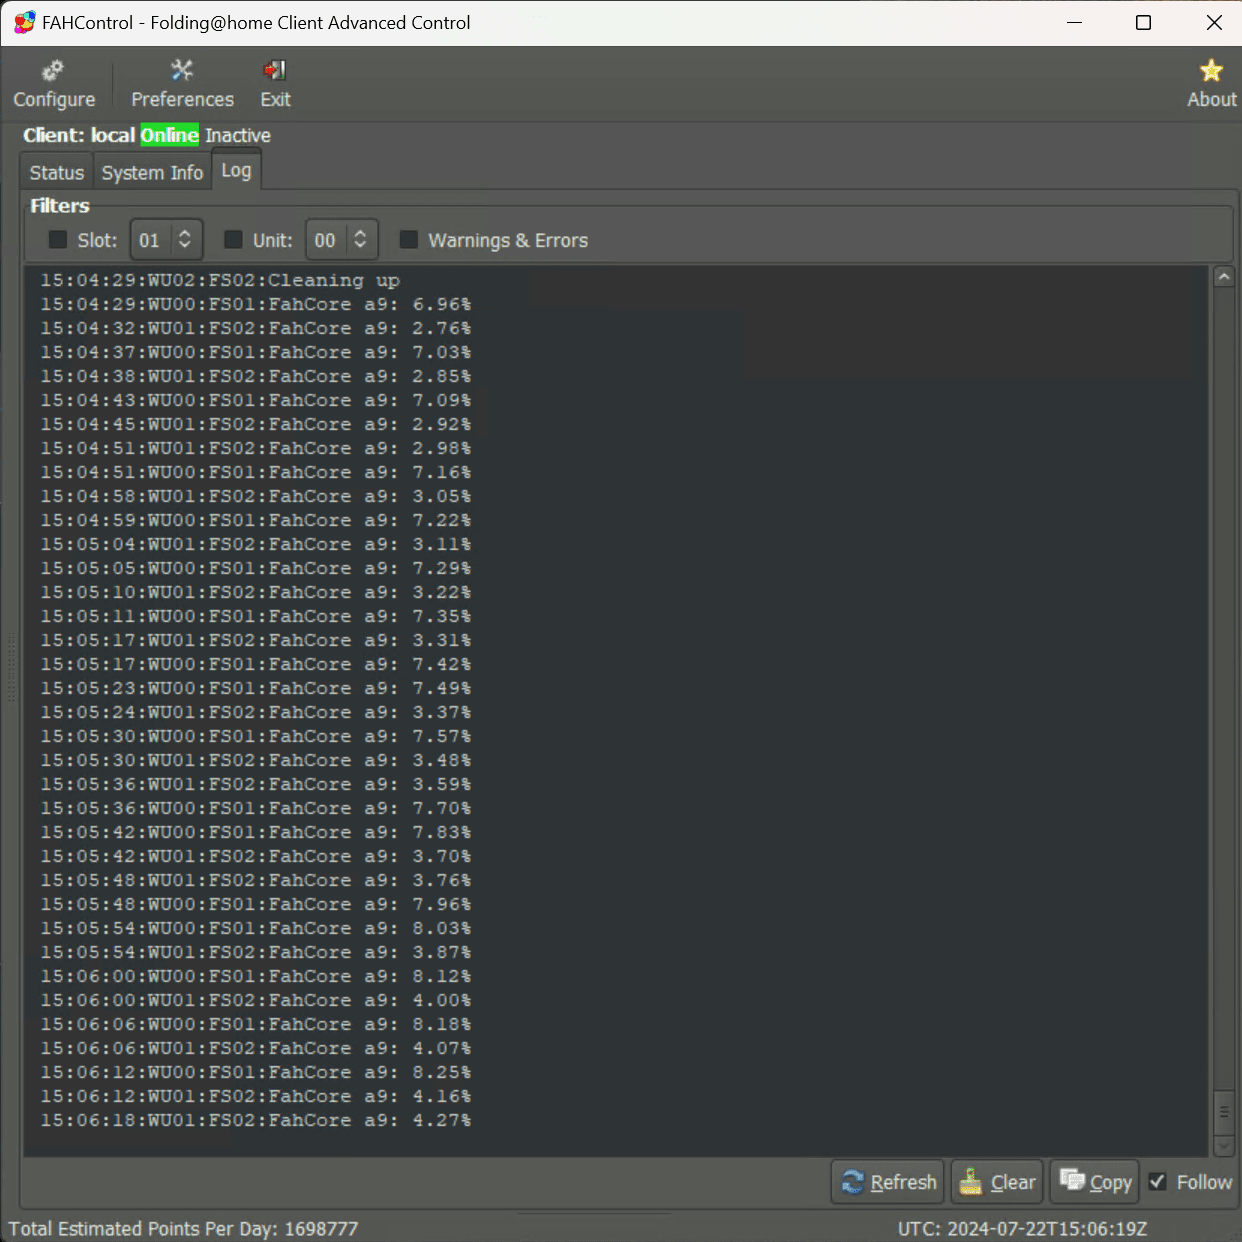Clear the log with Clear button
This screenshot has width=1242, height=1242.
[x=997, y=1182]
